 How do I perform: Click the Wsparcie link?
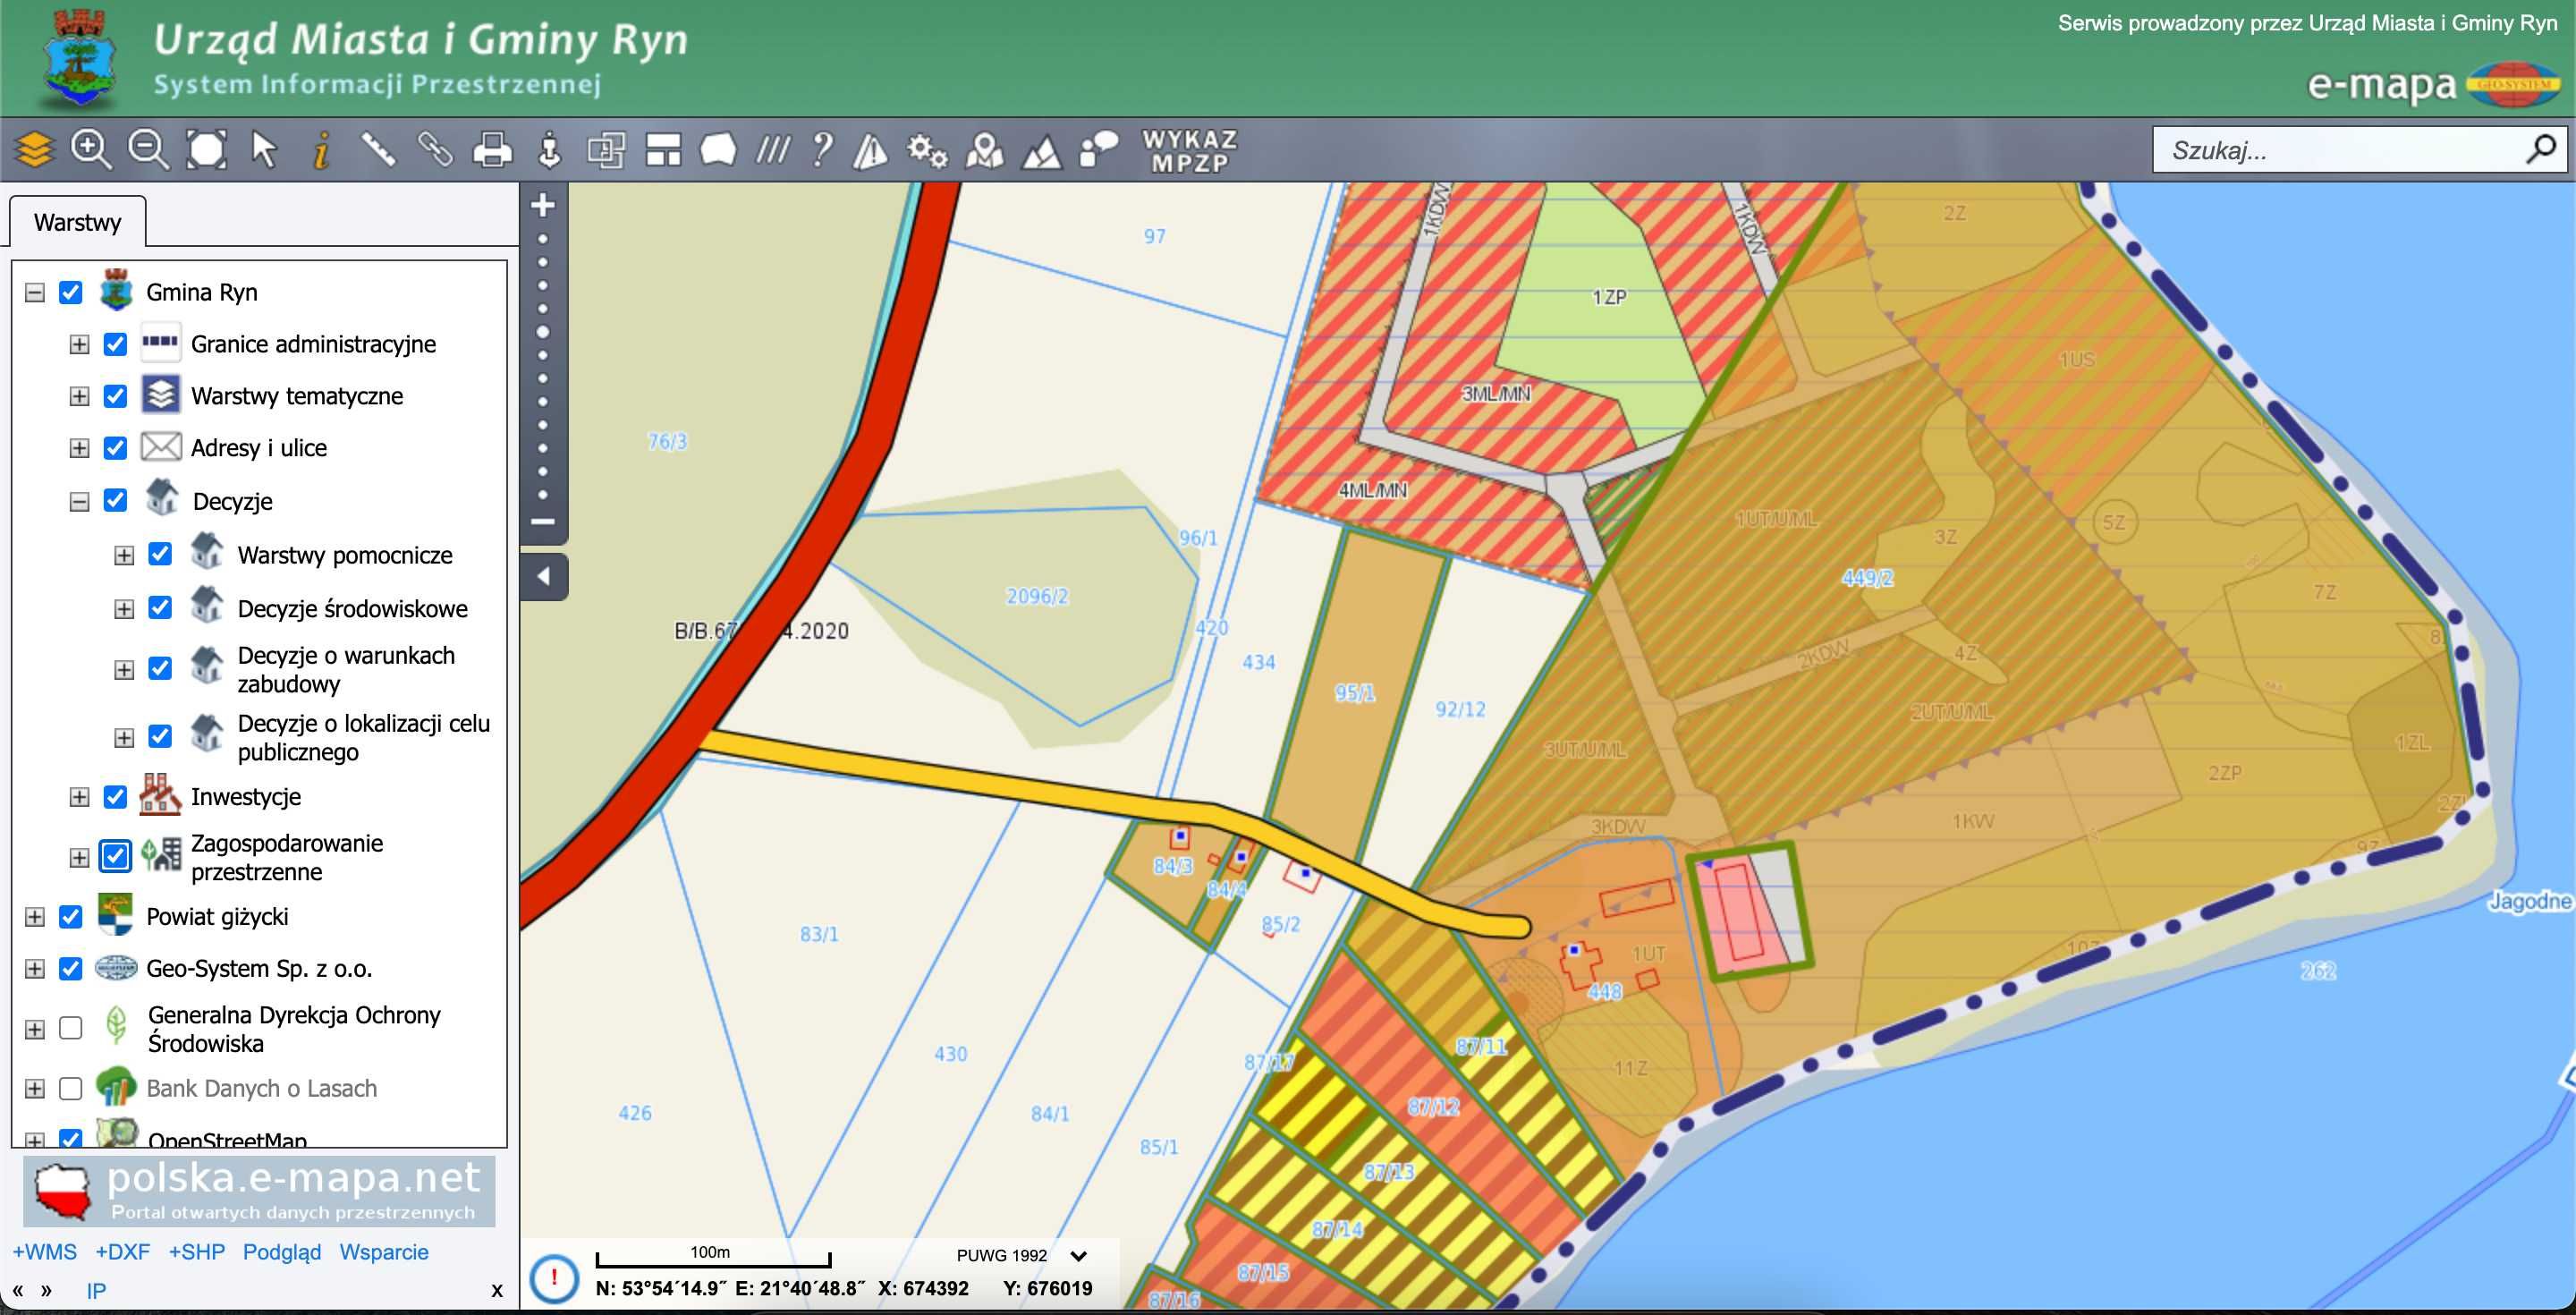pyautogui.click(x=384, y=1252)
